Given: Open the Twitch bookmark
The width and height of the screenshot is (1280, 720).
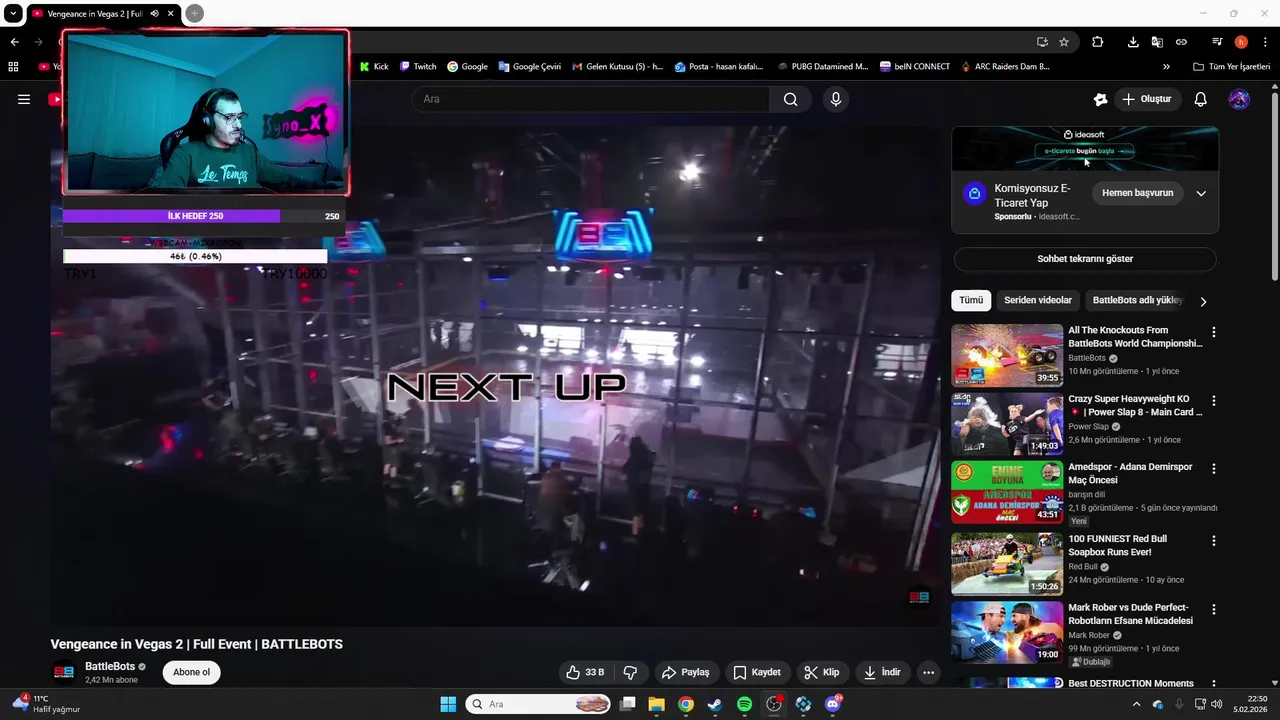Looking at the screenshot, I should tap(418, 67).
